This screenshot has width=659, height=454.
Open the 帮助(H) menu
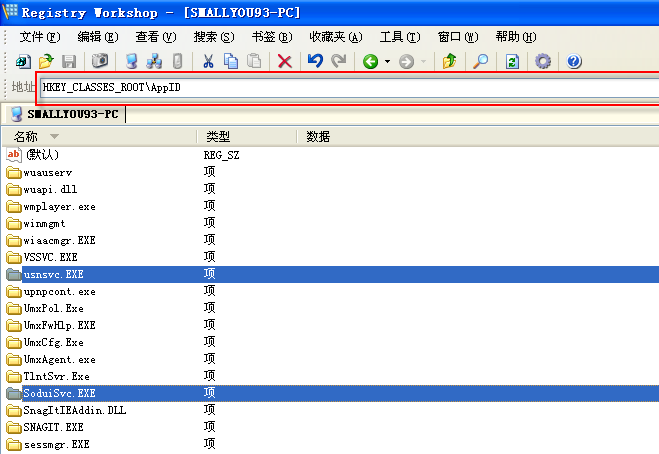[x=516, y=37]
